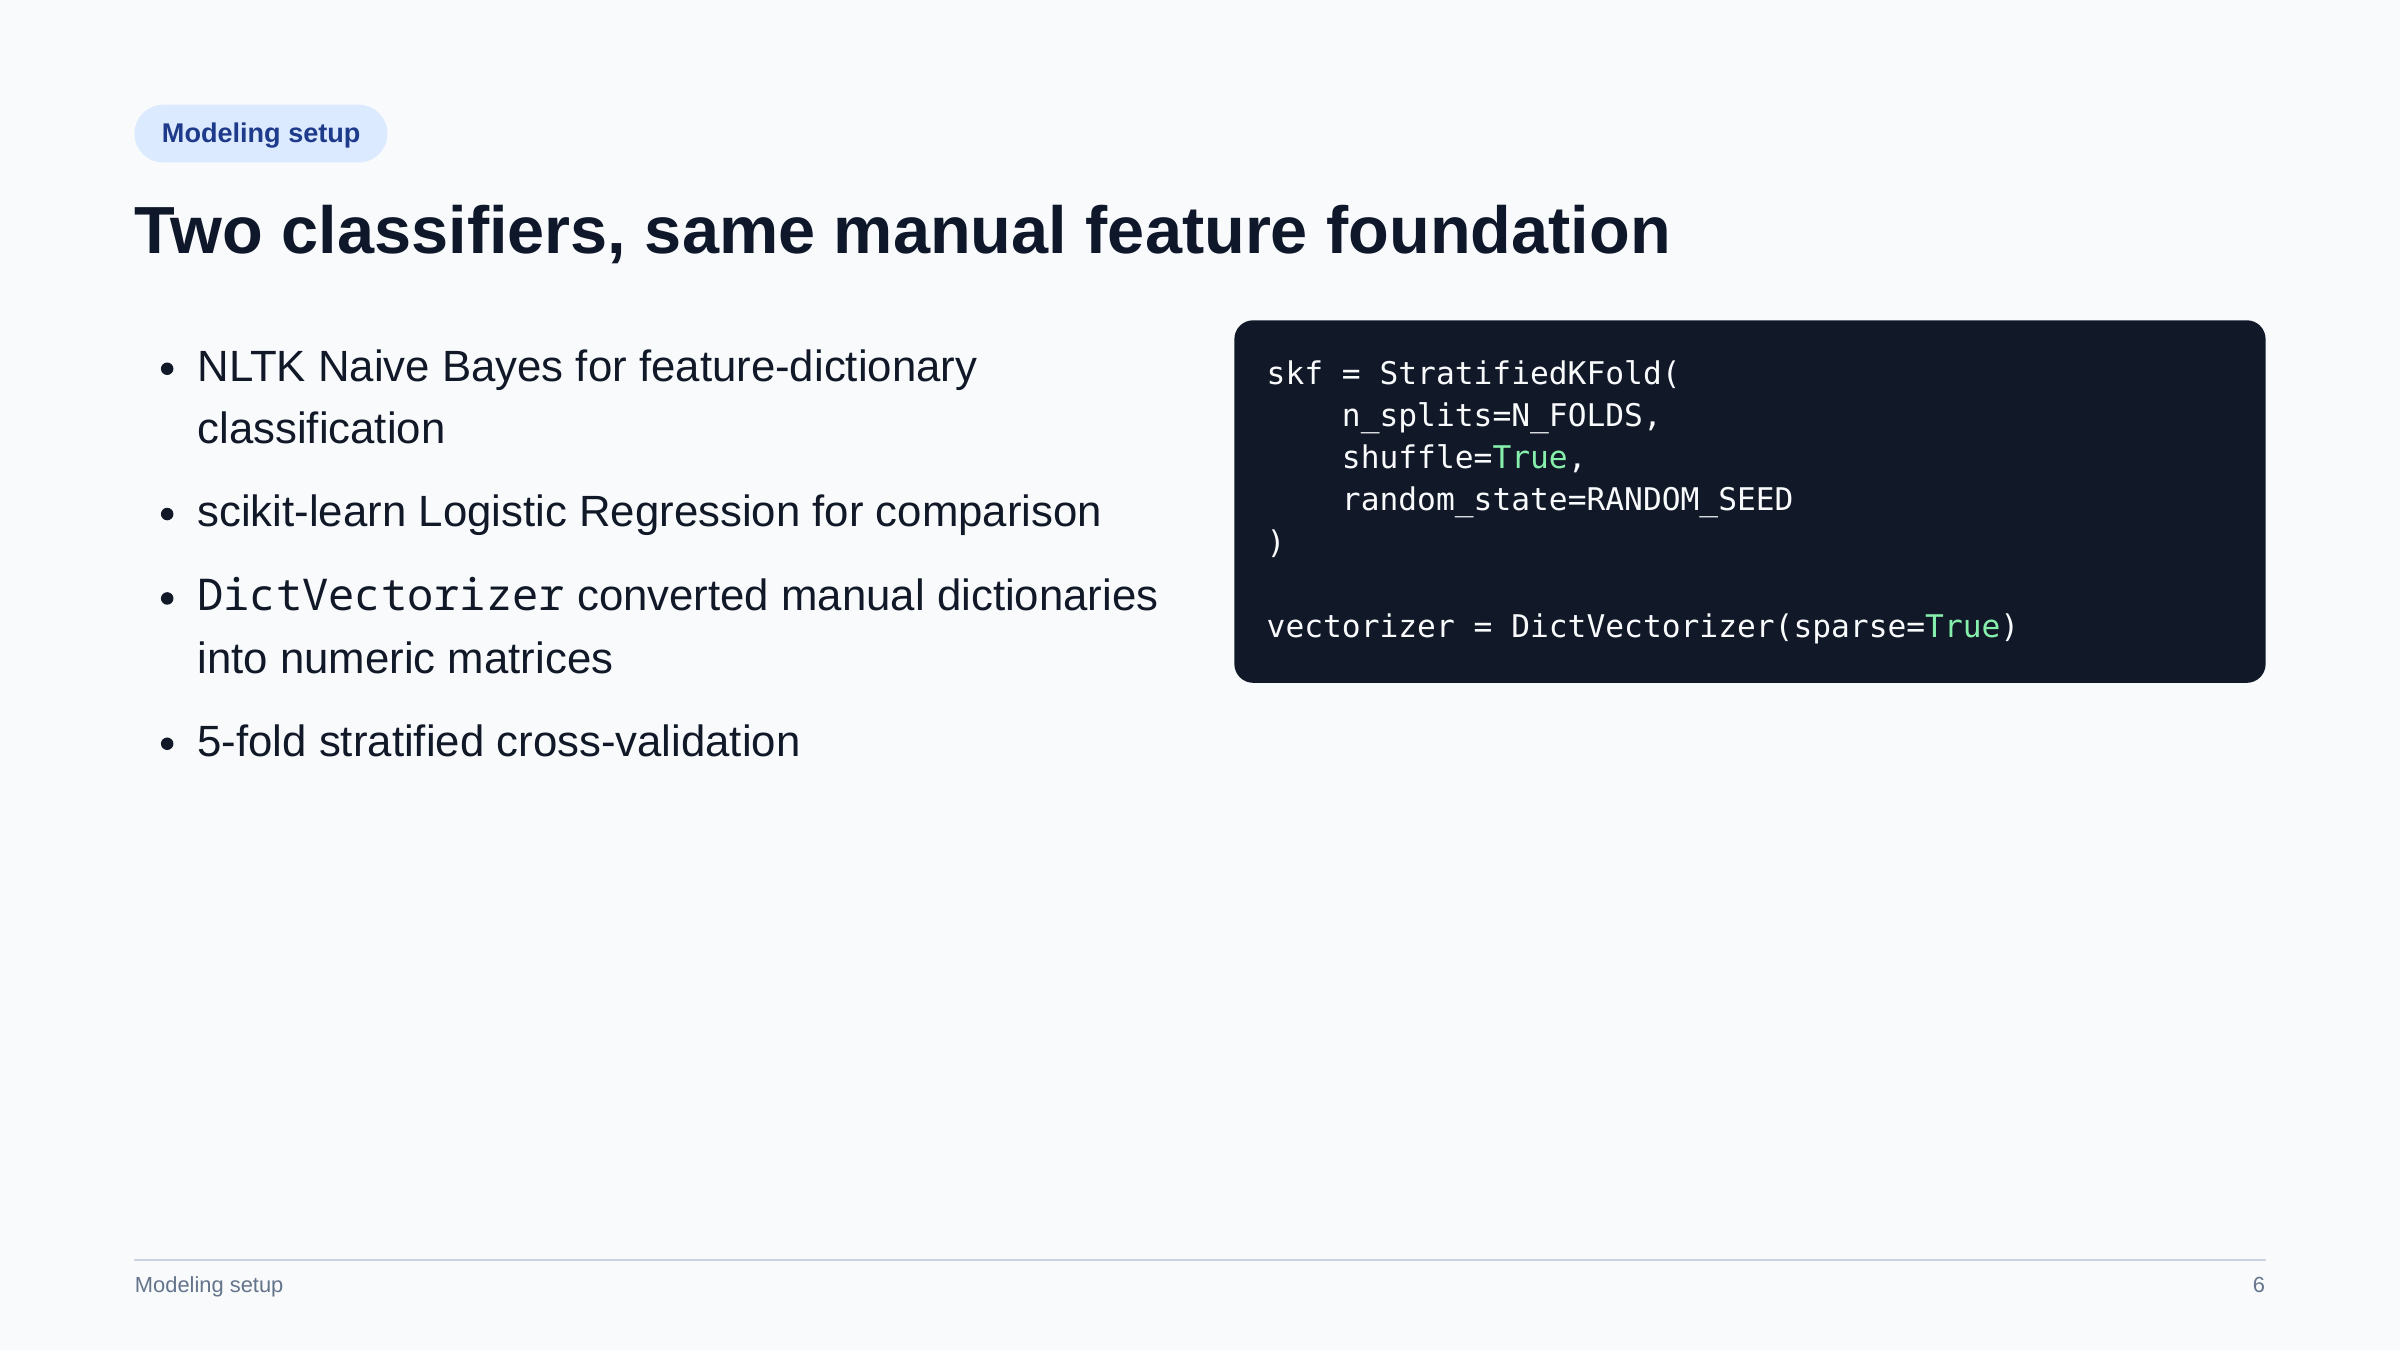Viewport: 2400px width, 1350px height.
Task: Select the 5-fold stratified cross-validation bullet
Action: pyautogui.click(x=498, y=742)
